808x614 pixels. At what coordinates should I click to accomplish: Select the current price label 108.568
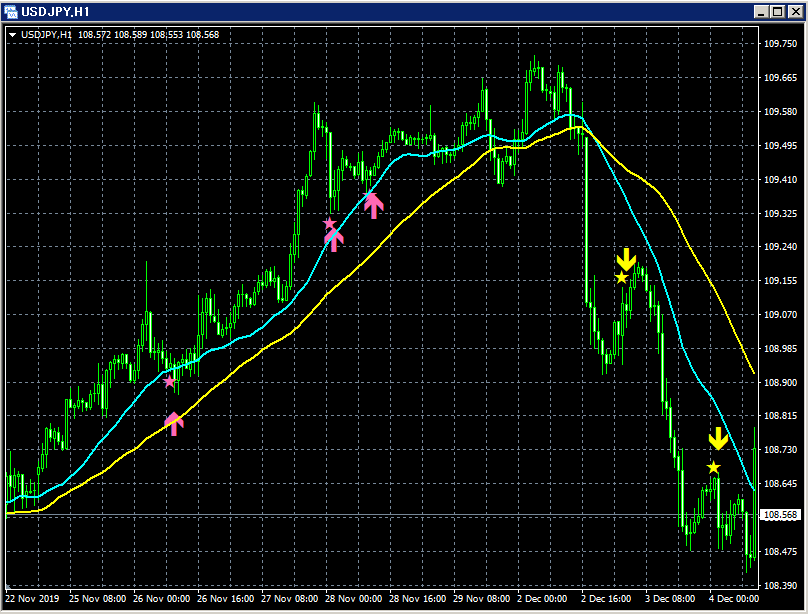(x=780, y=515)
